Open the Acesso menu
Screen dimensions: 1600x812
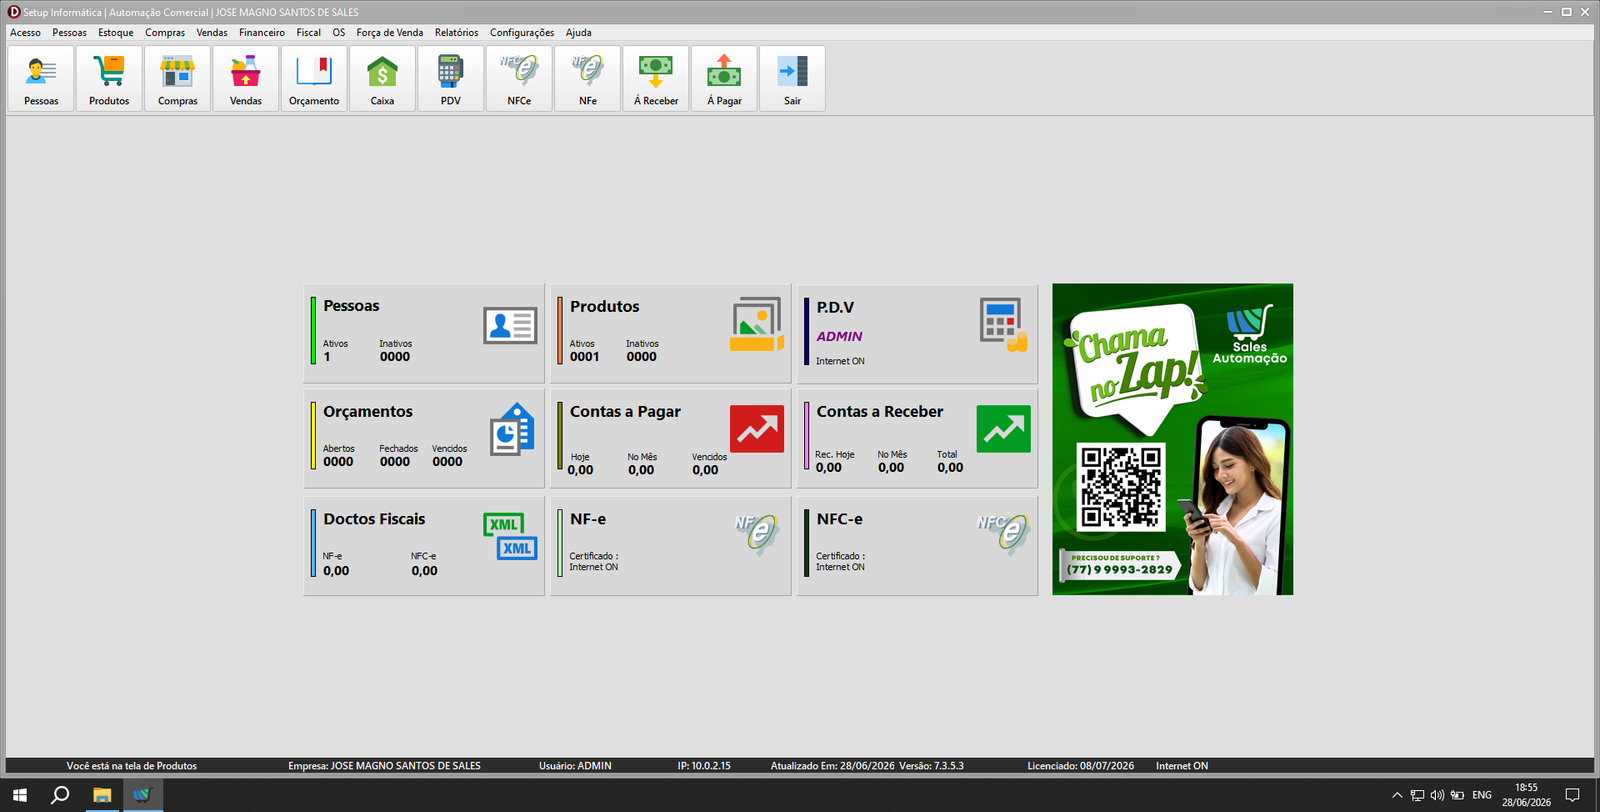pyautogui.click(x=25, y=33)
